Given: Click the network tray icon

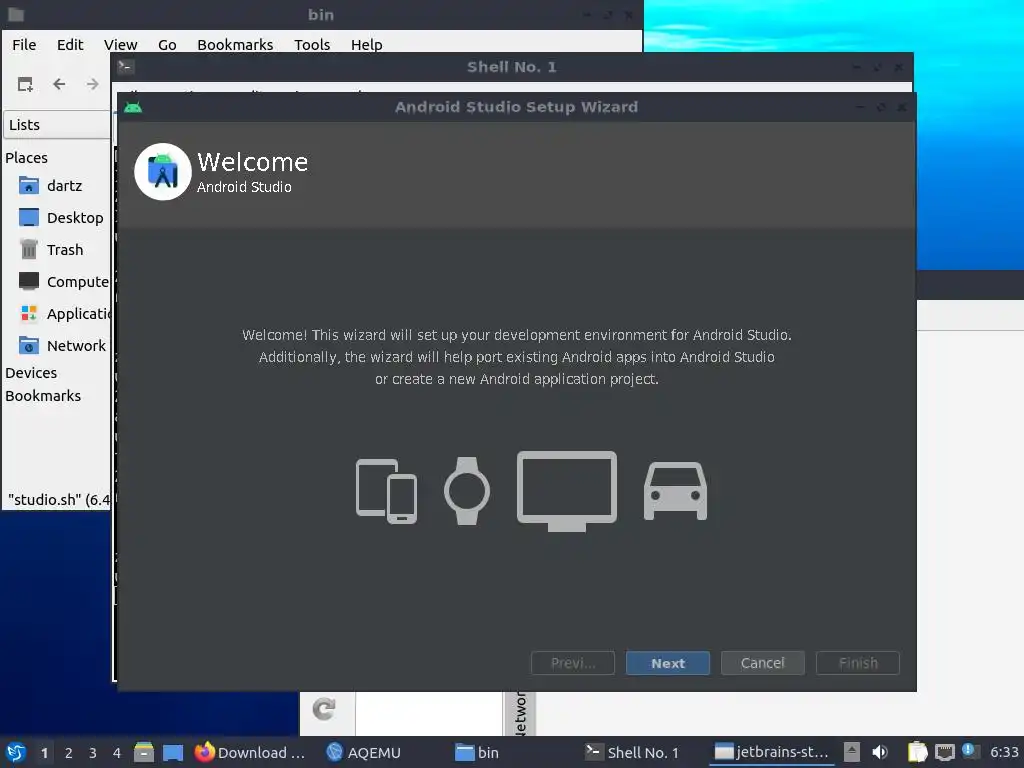Looking at the screenshot, I should 944,752.
